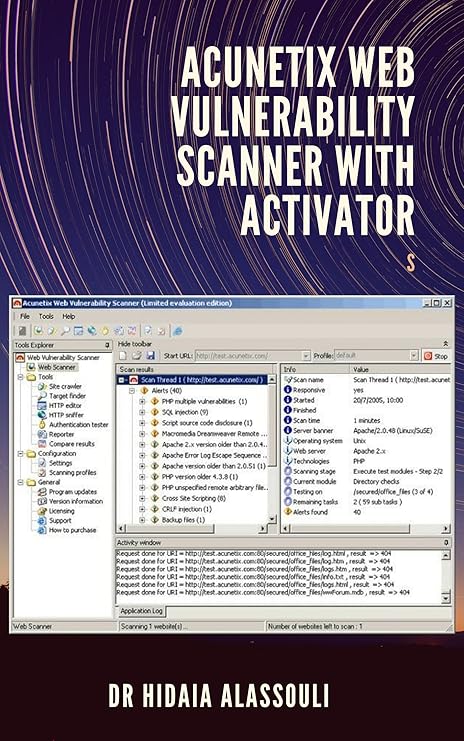Open Reporter in Tools Explorer tree
The image size is (464, 741).
(61, 434)
